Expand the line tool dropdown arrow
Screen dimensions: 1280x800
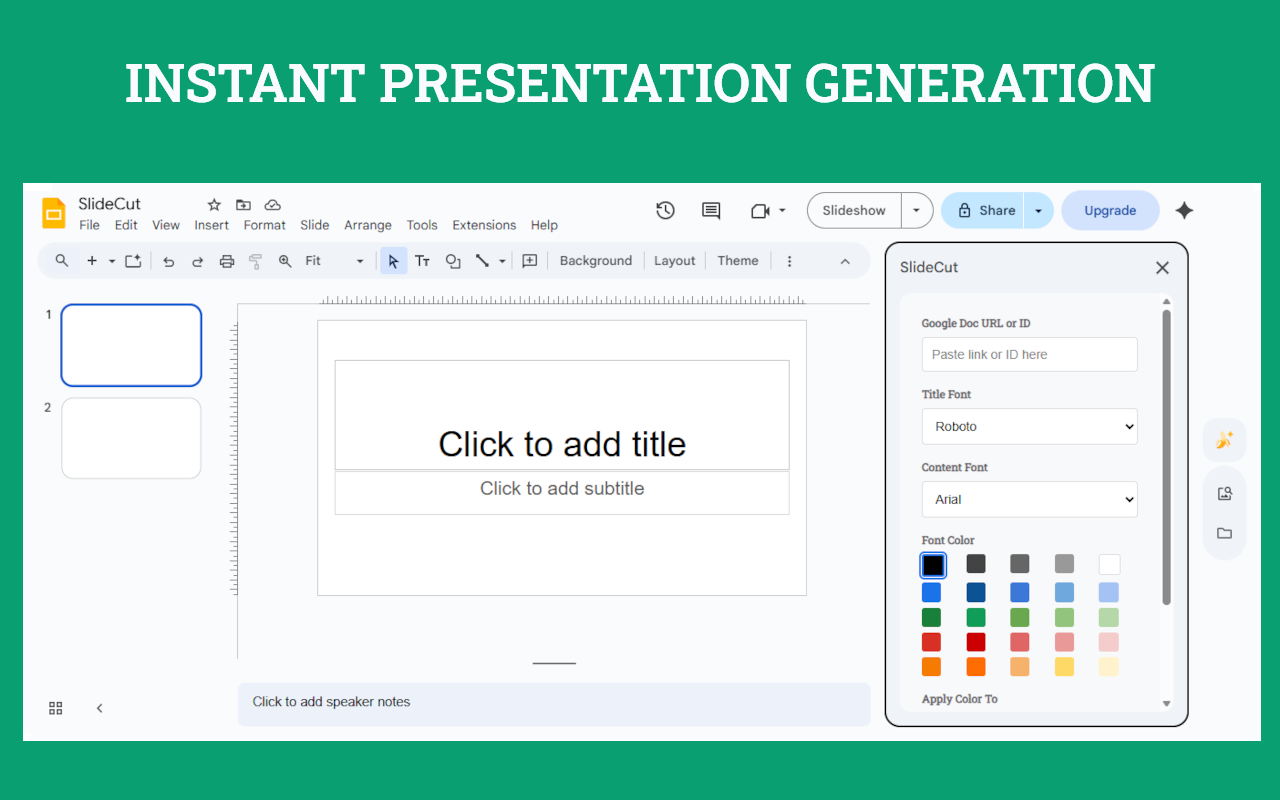(502, 261)
